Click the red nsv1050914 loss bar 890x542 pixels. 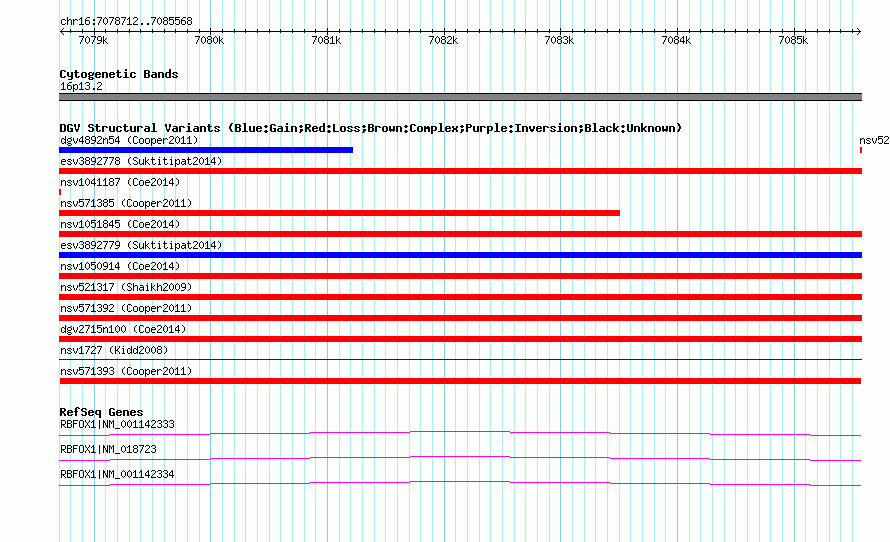pos(460,276)
